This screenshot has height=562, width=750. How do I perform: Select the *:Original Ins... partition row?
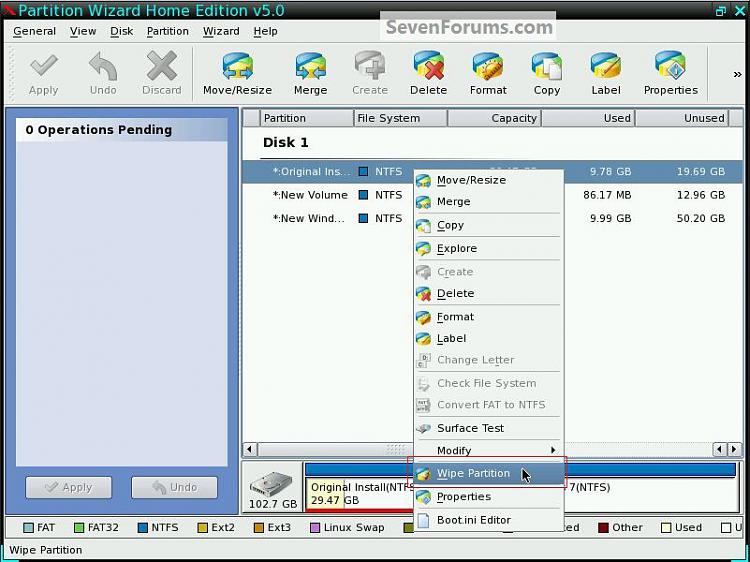(x=492, y=171)
